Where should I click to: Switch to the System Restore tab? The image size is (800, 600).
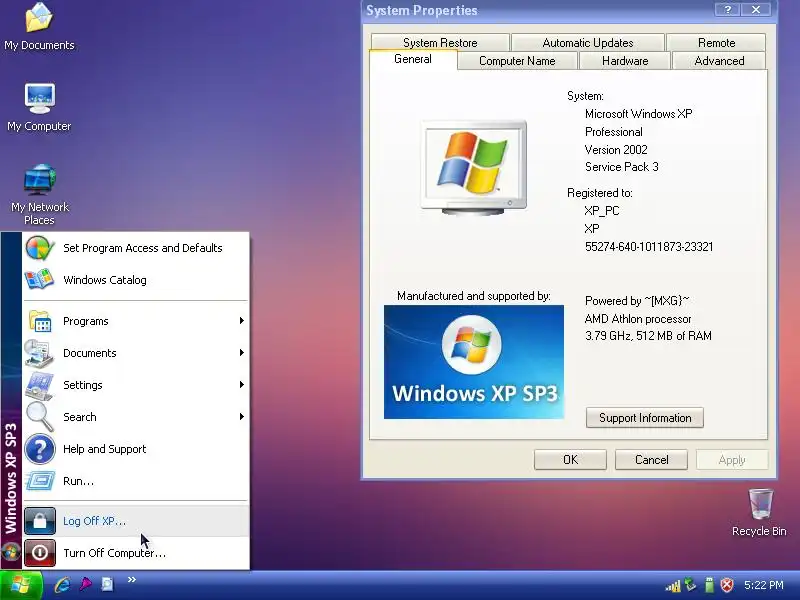(440, 43)
